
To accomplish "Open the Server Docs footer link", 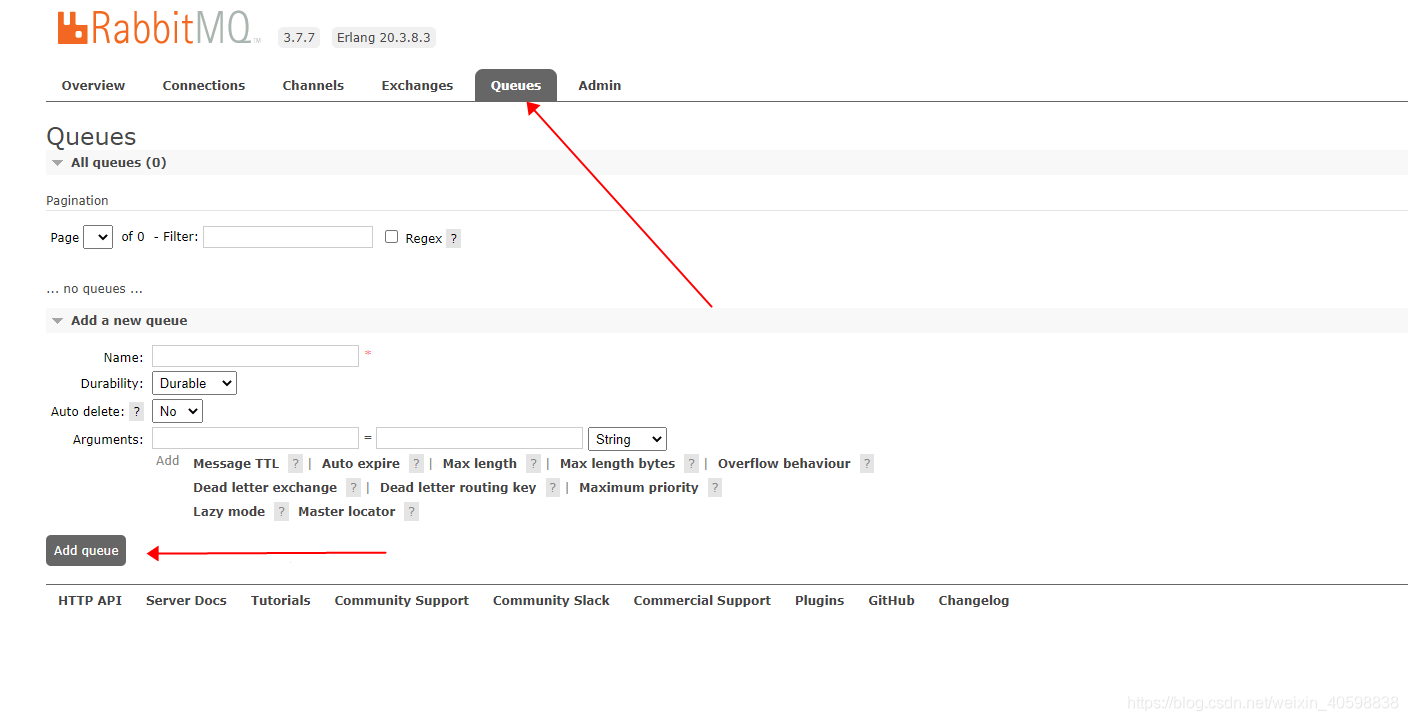I will click(x=186, y=600).
